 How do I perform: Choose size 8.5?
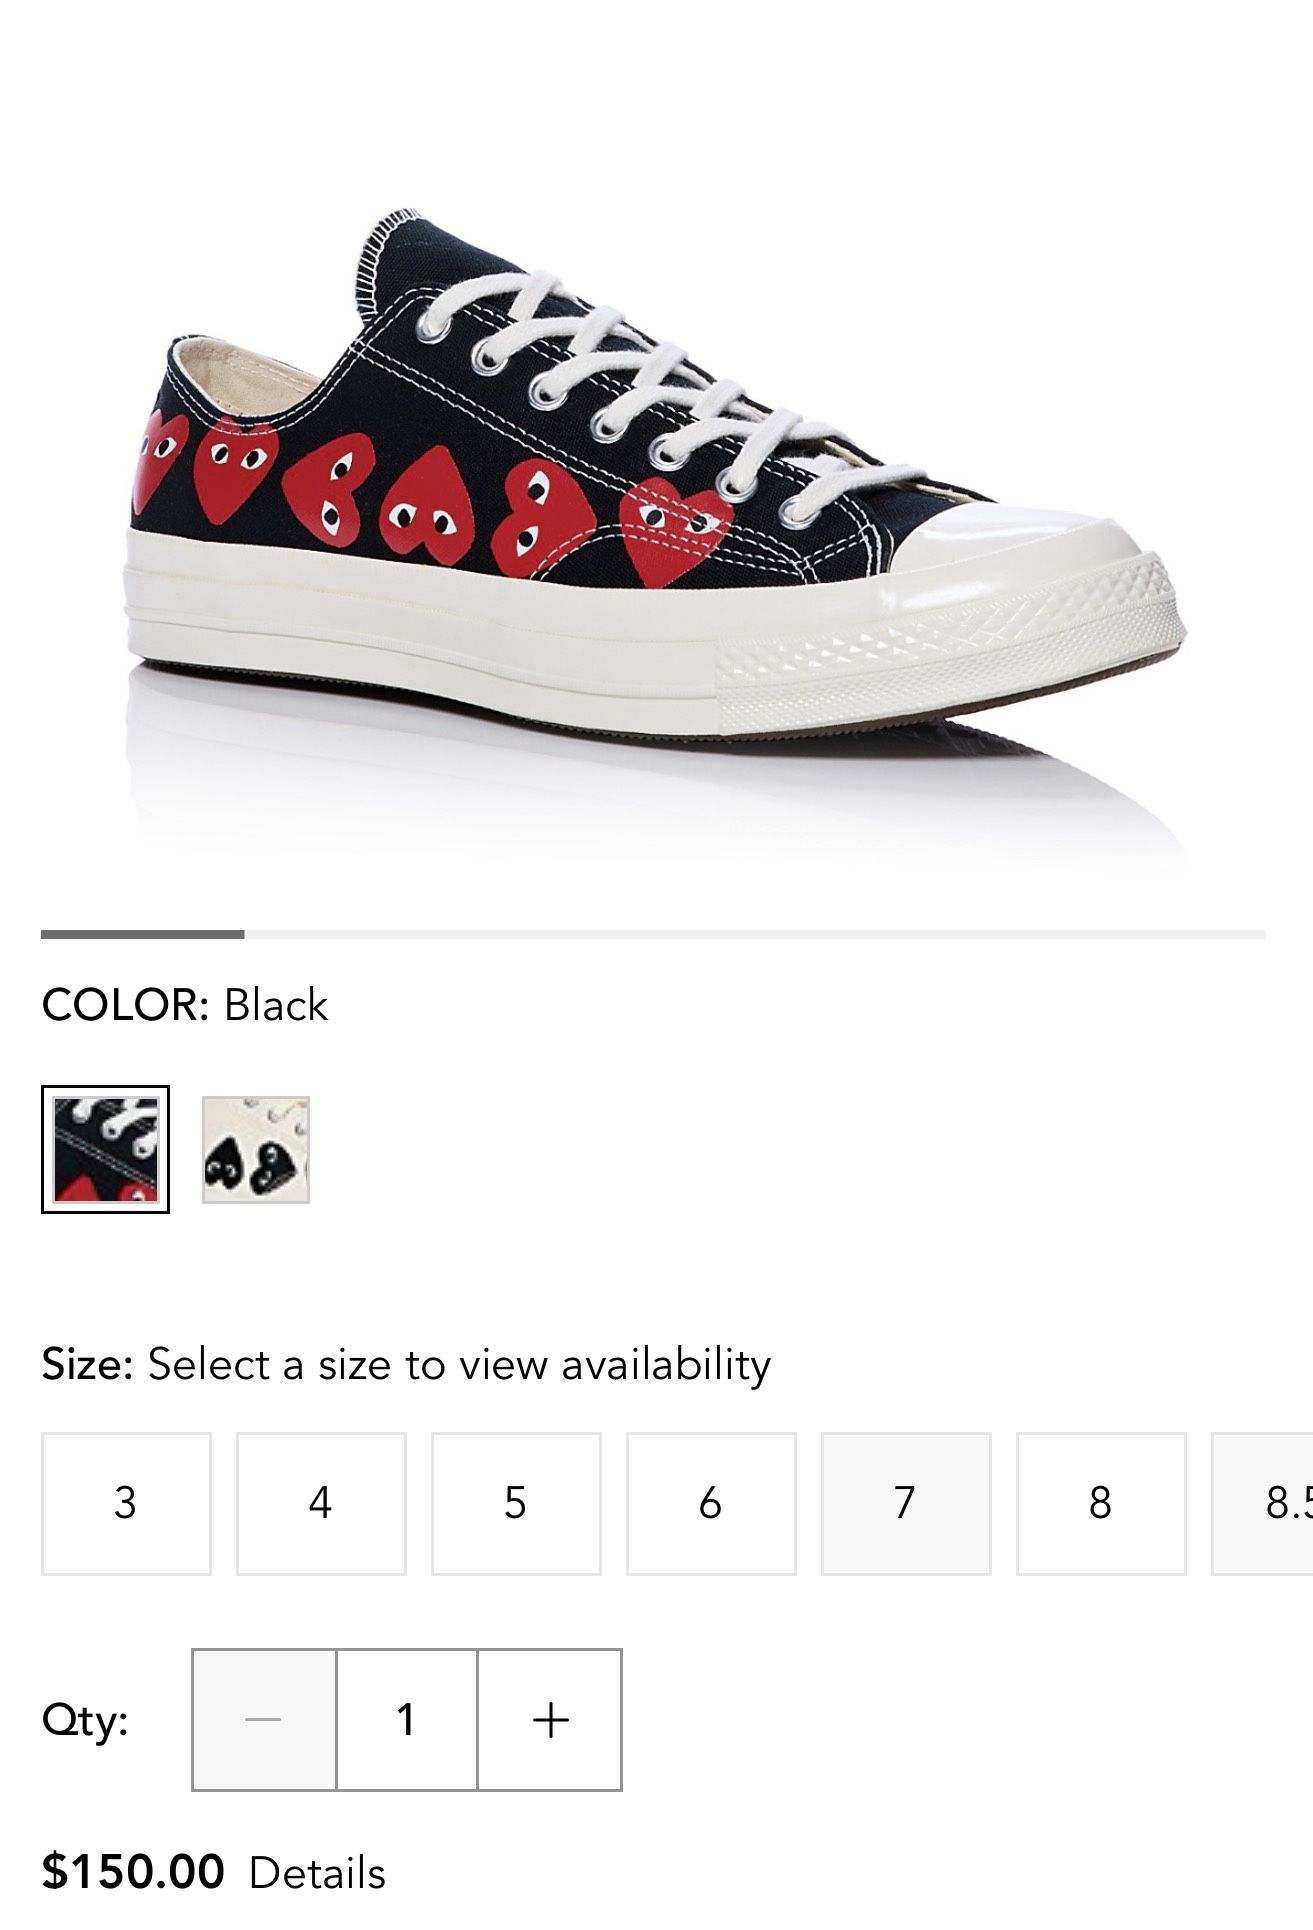tap(1263, 1503)
